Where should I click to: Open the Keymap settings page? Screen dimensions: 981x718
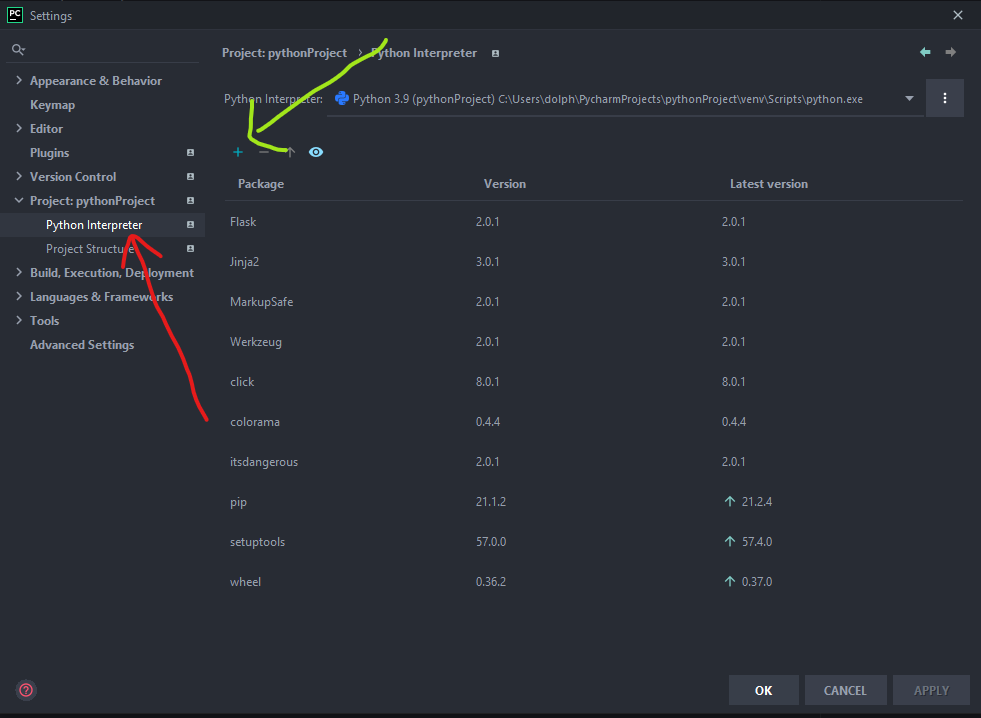point(53,104)
